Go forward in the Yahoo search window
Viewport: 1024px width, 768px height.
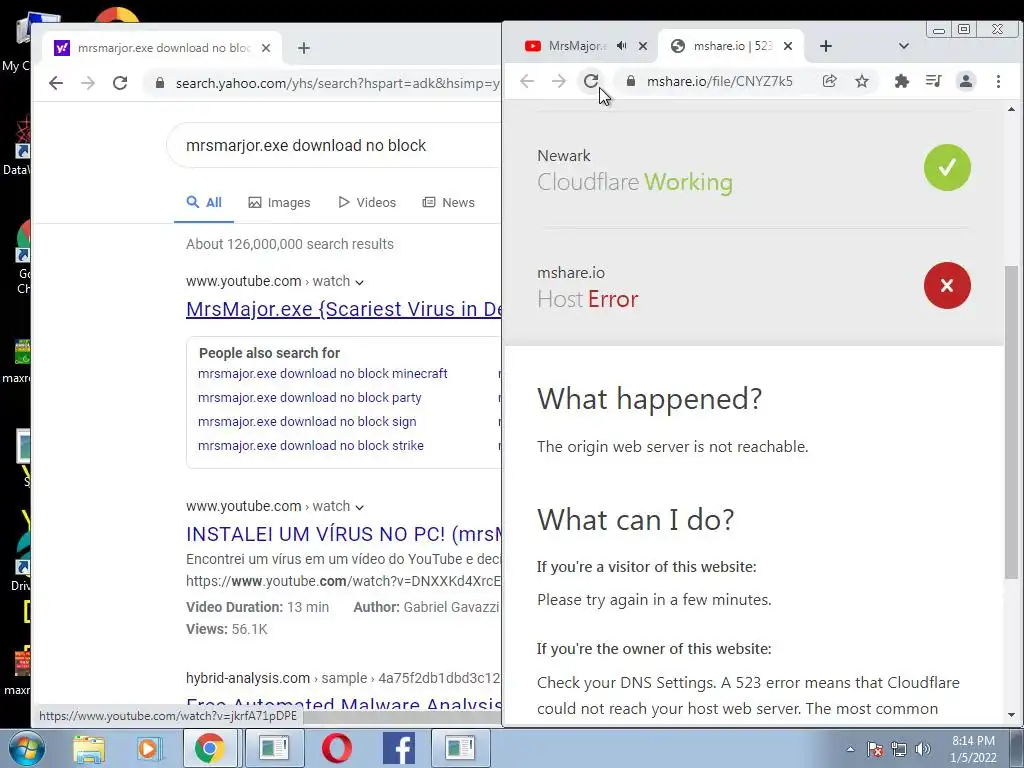(88, 83)
